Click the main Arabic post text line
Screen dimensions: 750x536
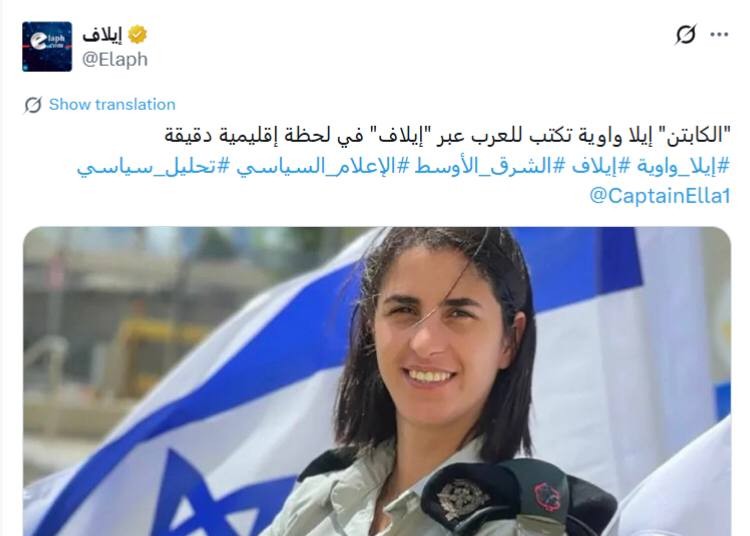tap(447, 136)
